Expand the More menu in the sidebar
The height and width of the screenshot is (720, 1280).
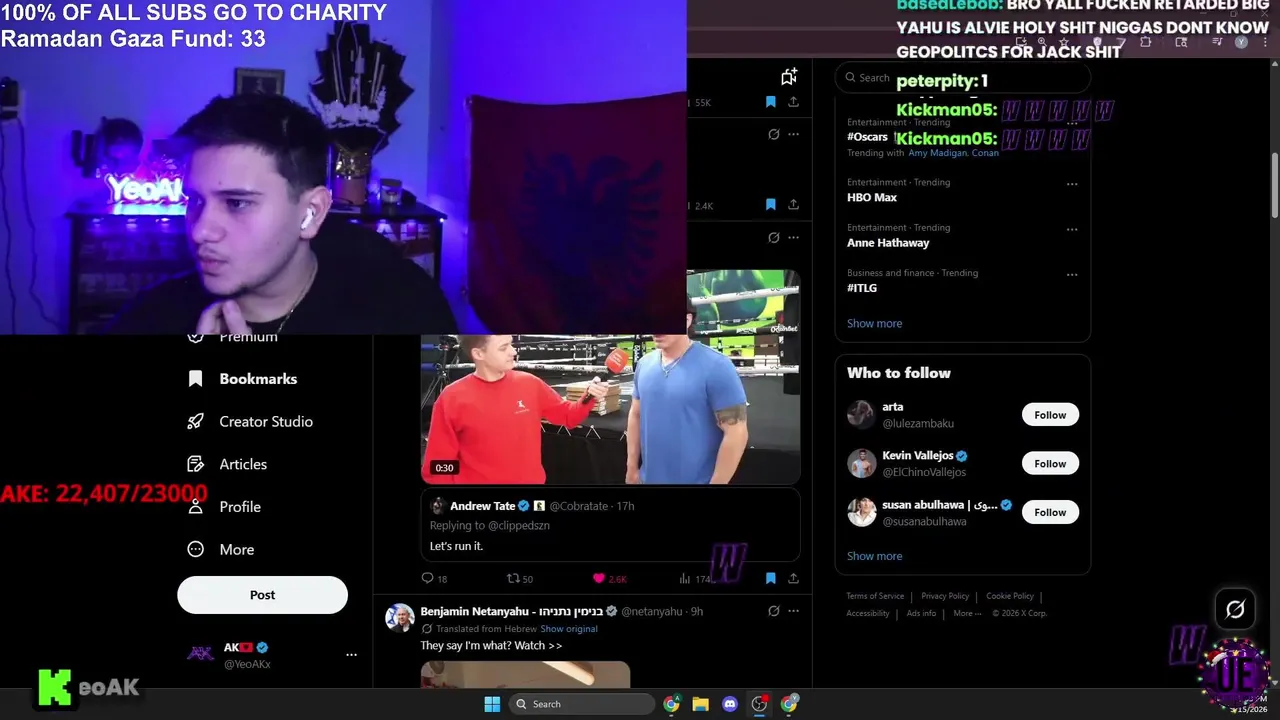pos(222,549)
